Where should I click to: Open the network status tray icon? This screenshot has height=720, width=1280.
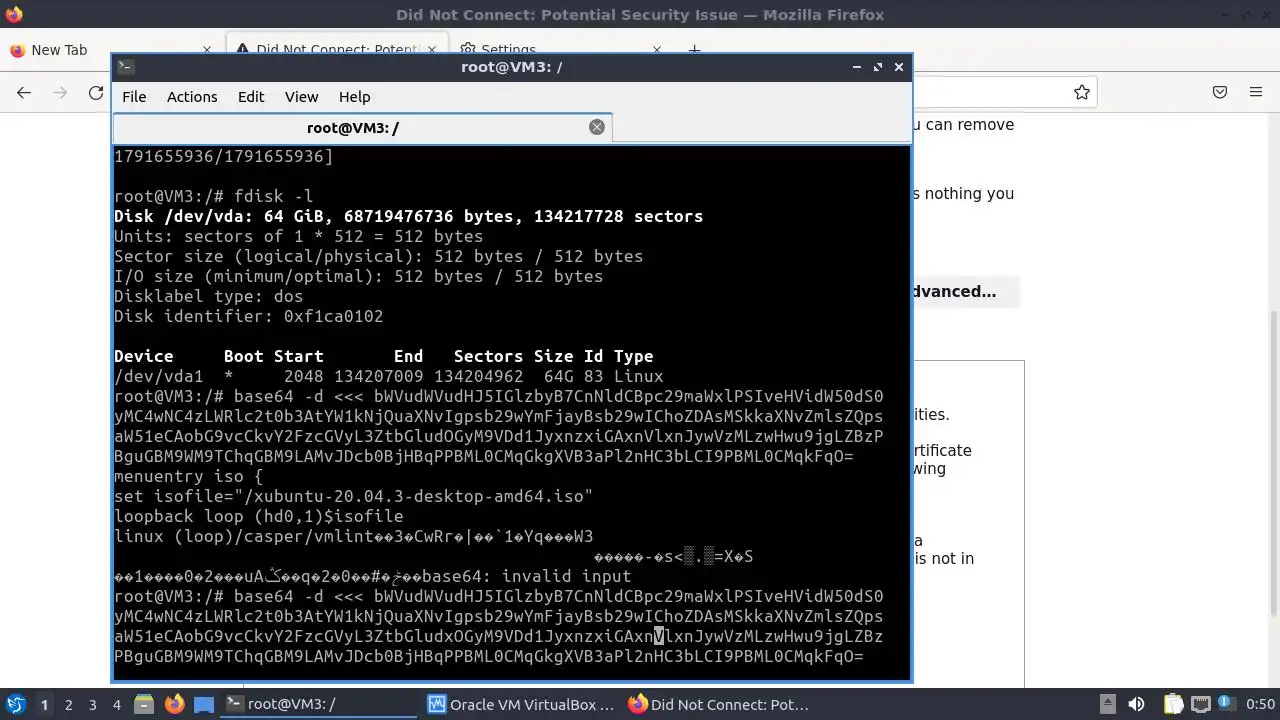pos(1200,704)
